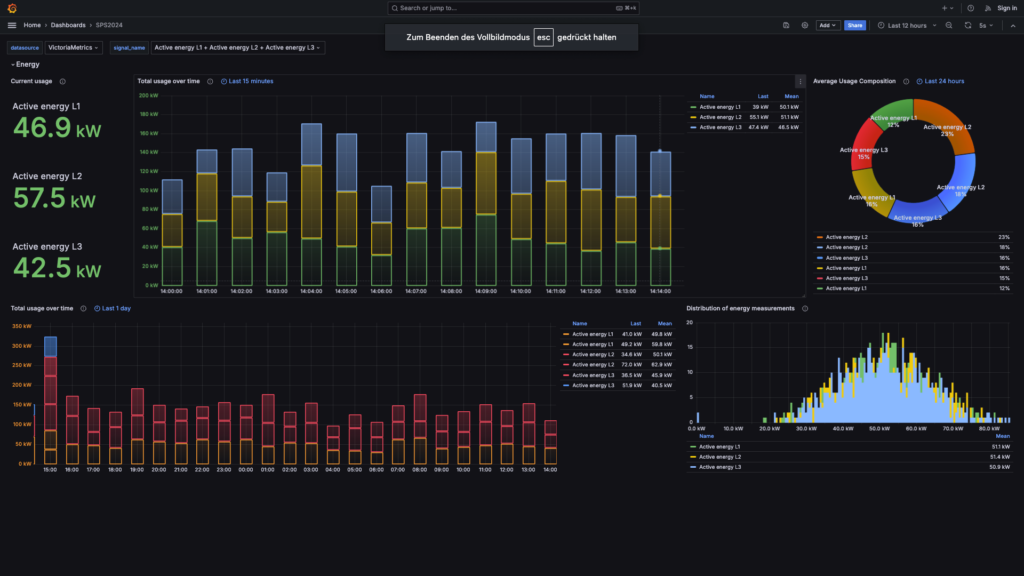Open the help question mark icon
This screenshot has height=576, width=1024.
tap(970, 8)
